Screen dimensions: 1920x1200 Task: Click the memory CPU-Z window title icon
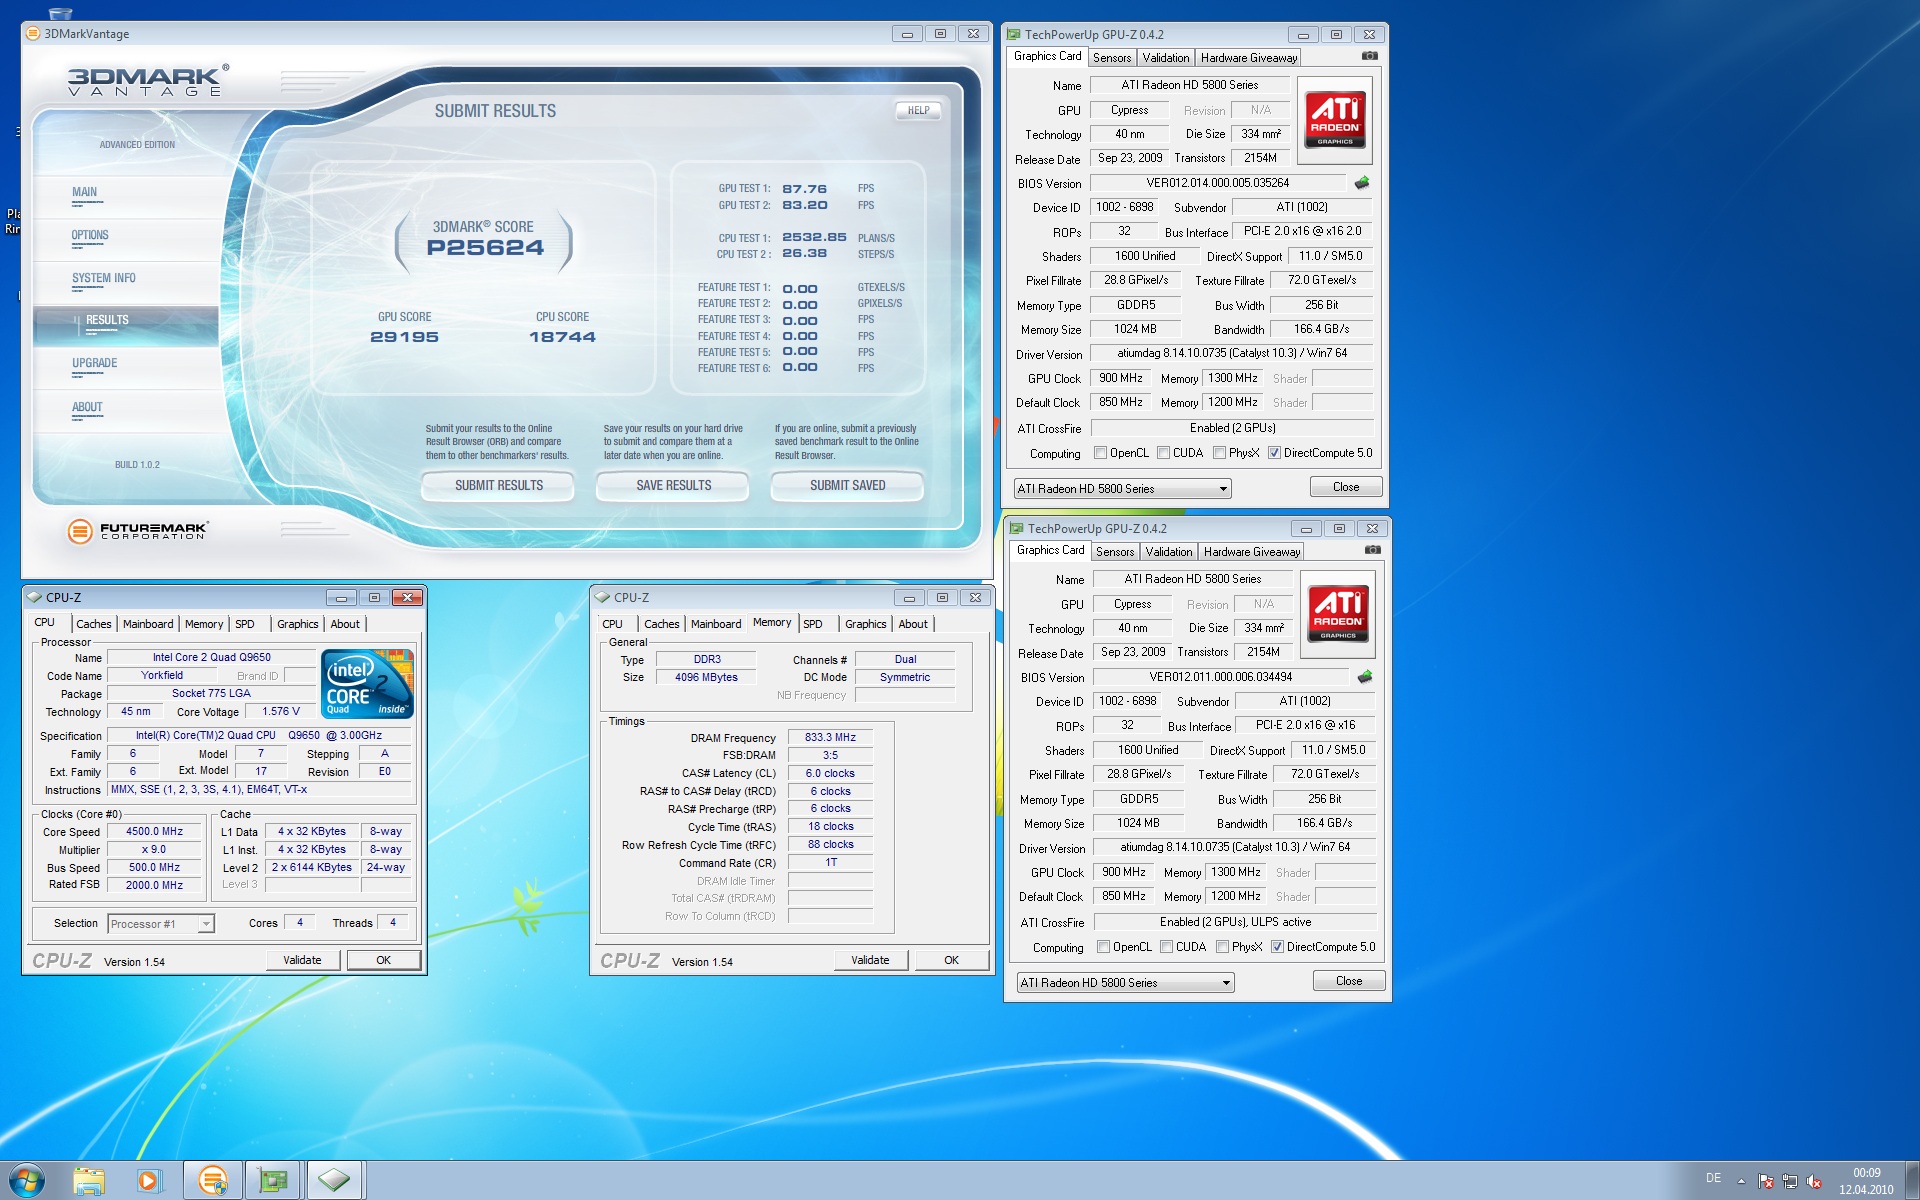pos(602,597)
